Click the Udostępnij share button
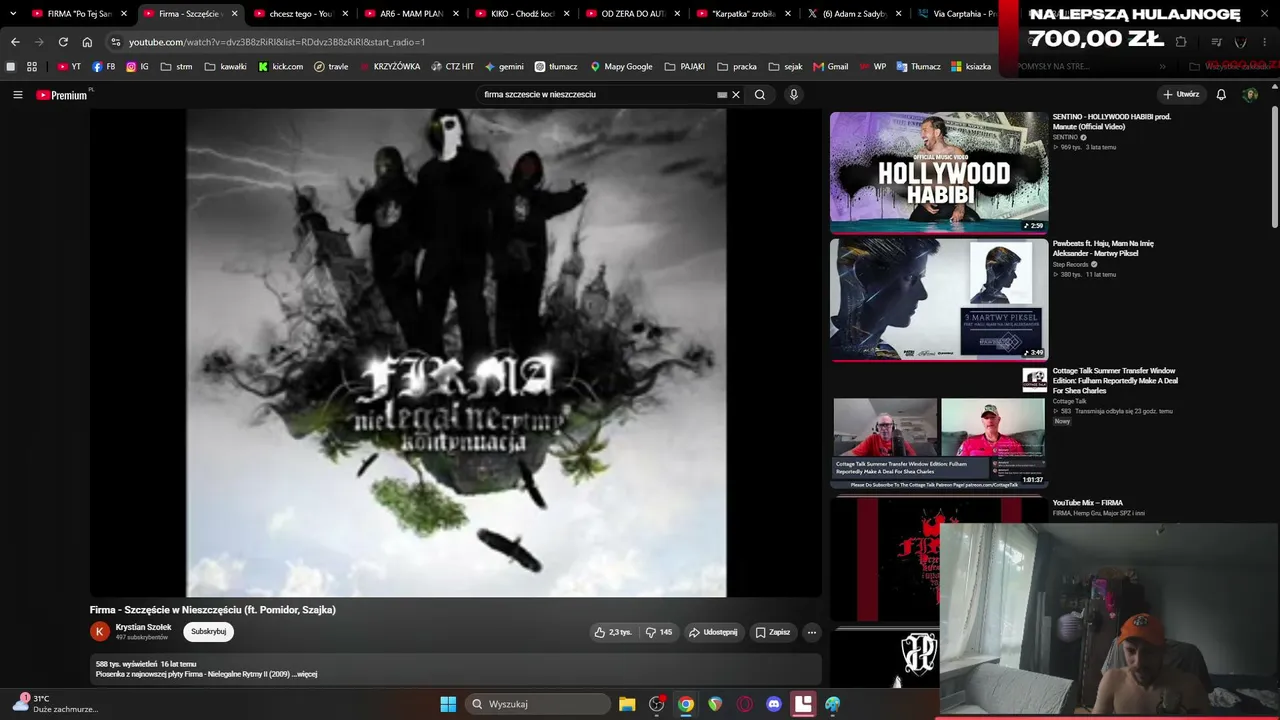The width and height of the screenshot is (1280, 720). point(713,632)
